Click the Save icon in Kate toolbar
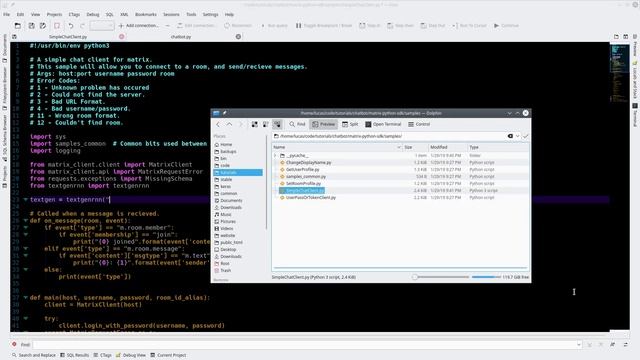Viewport: 640px width, 360px height. point(31,26)
